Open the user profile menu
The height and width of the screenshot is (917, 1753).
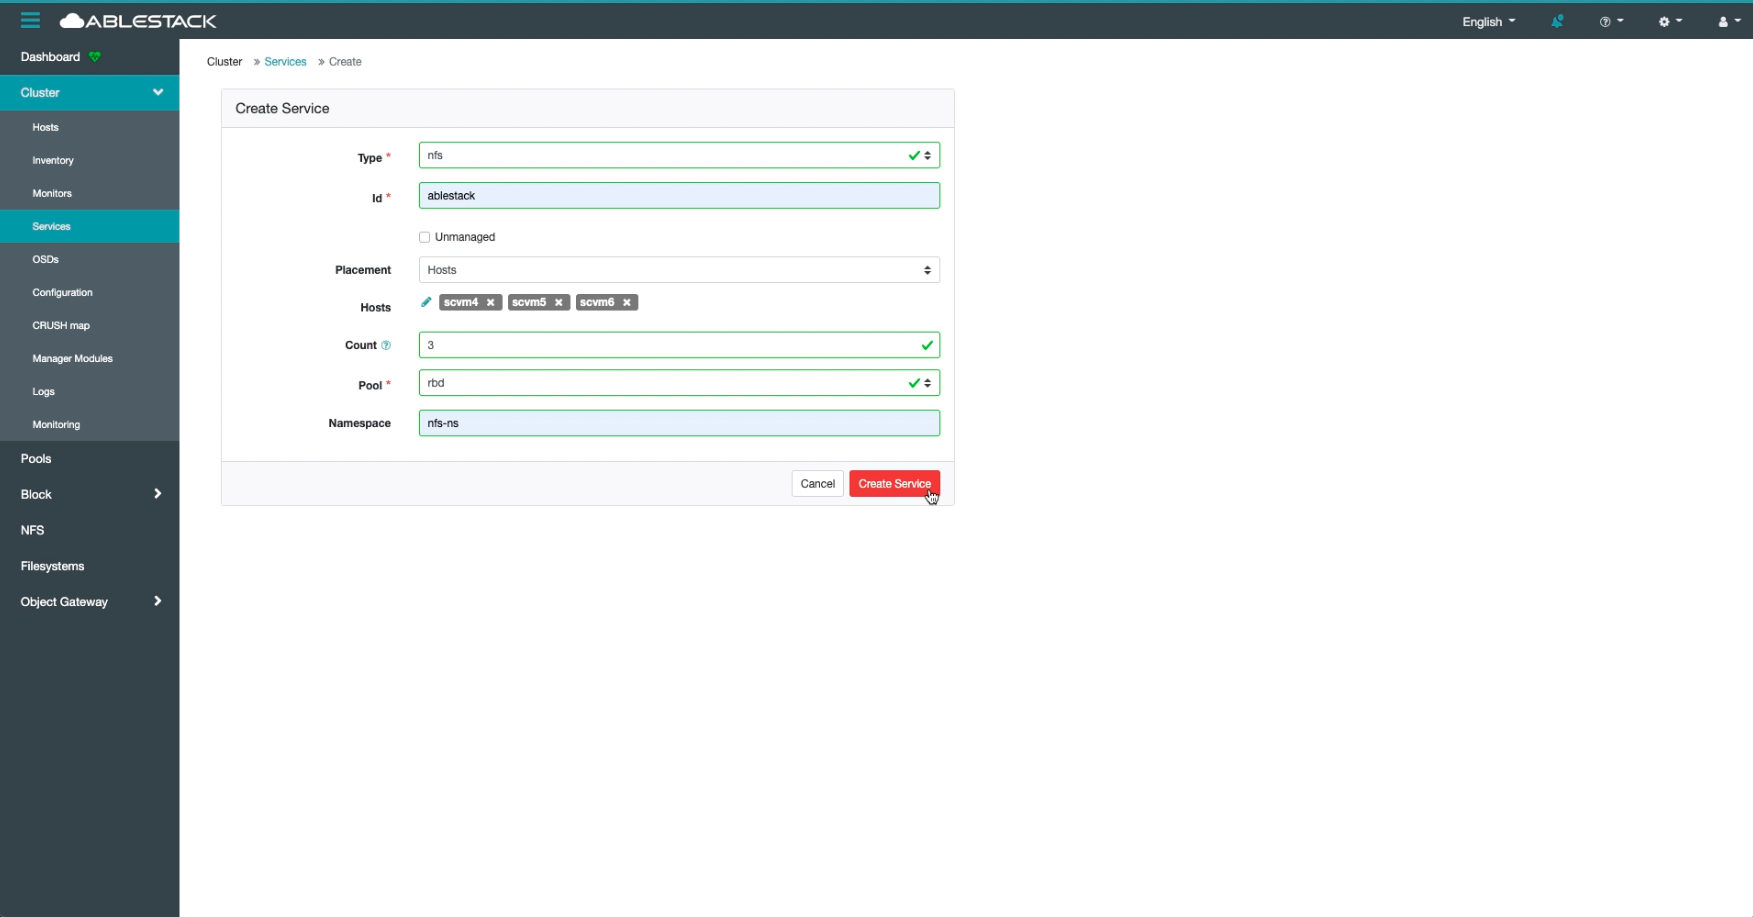[1728, 21]
